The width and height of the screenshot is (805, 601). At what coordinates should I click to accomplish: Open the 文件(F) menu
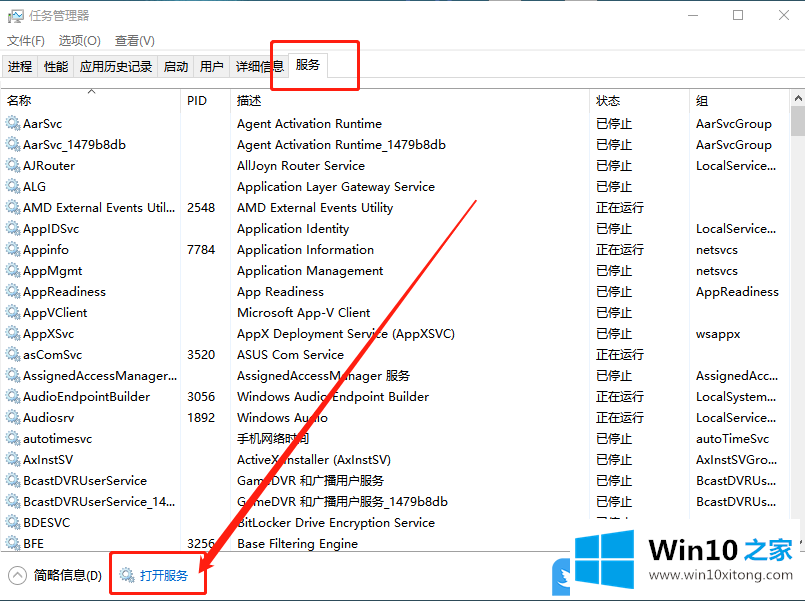point(26,41)
